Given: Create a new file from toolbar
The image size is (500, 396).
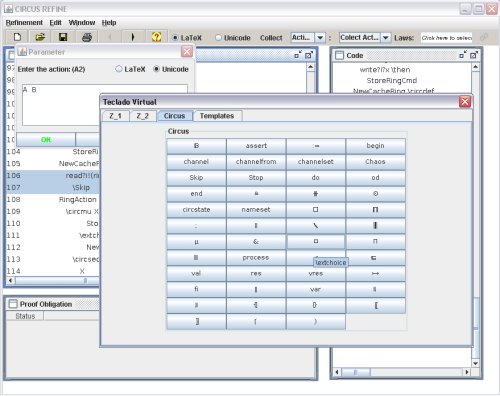Looking at the screenshot, I should tap(17, 37).
